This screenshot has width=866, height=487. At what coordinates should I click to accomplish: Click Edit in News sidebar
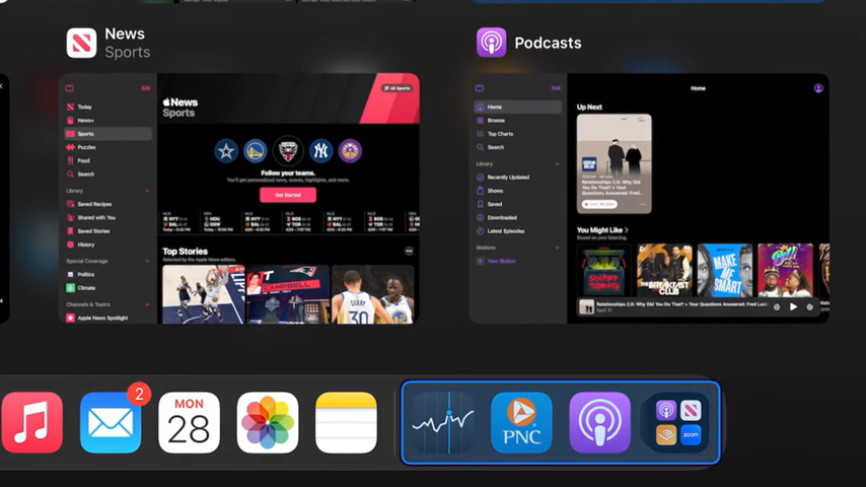146,88
